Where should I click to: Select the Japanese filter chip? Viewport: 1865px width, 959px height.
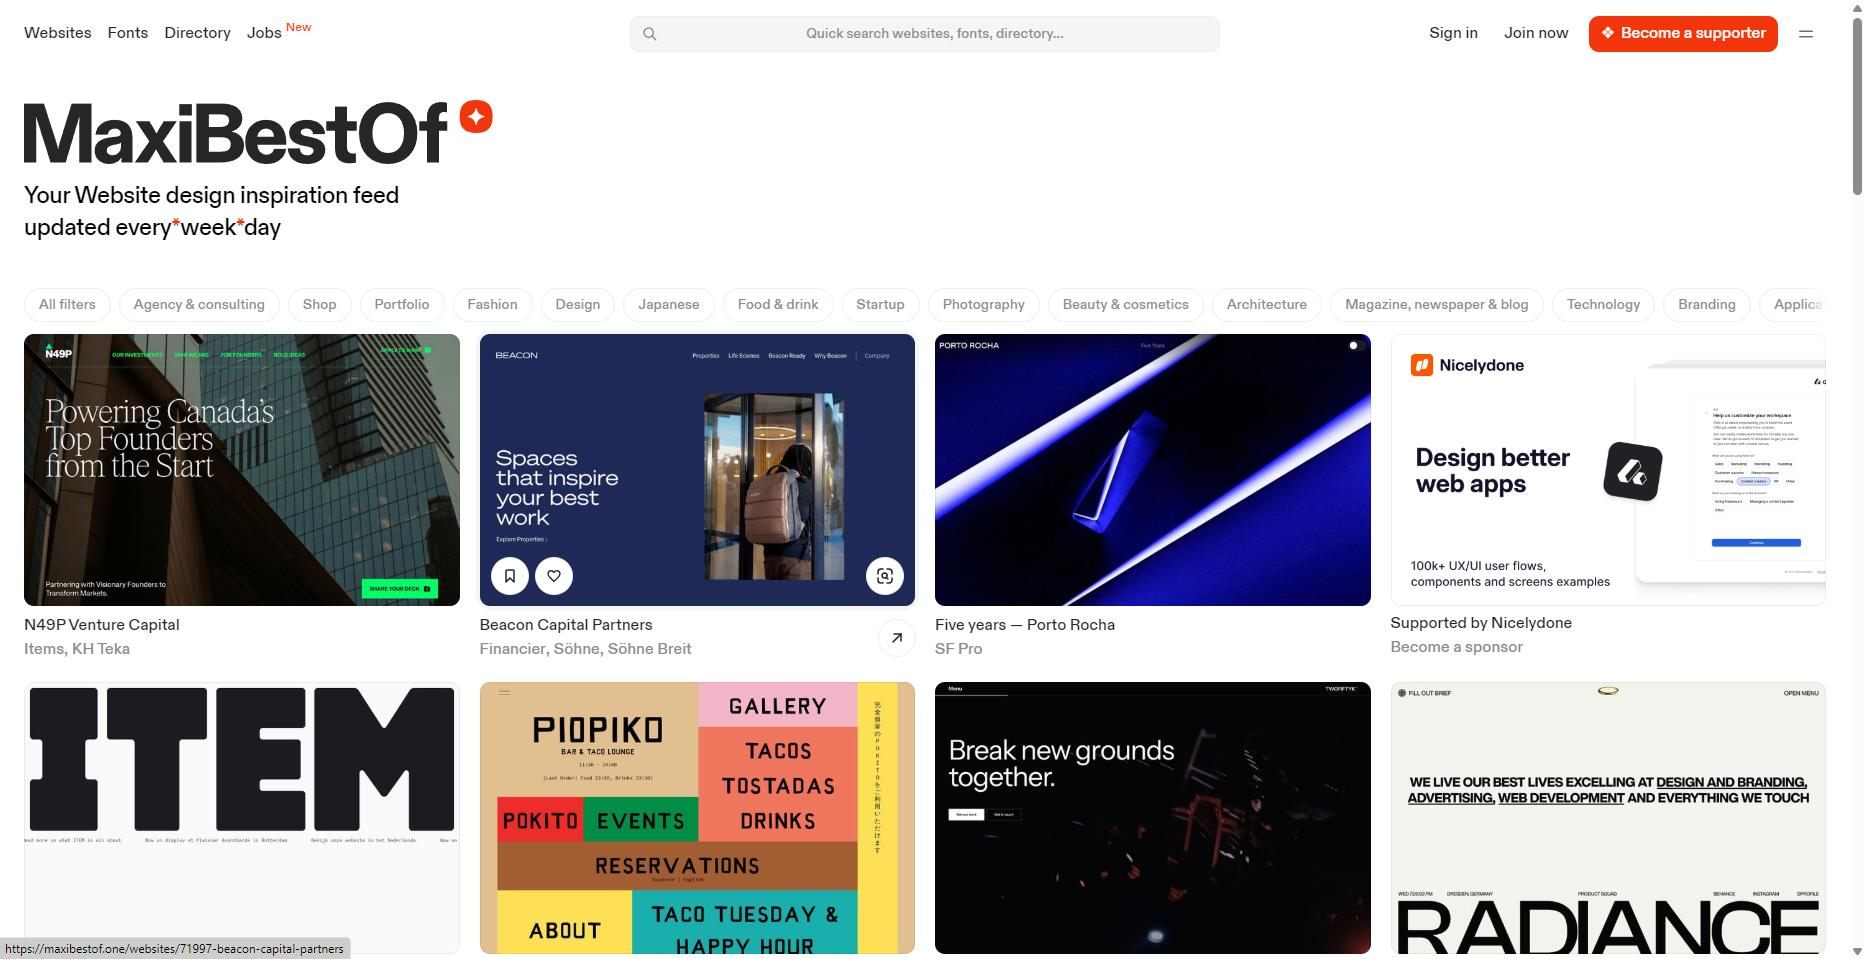click(x=669, y=305)
